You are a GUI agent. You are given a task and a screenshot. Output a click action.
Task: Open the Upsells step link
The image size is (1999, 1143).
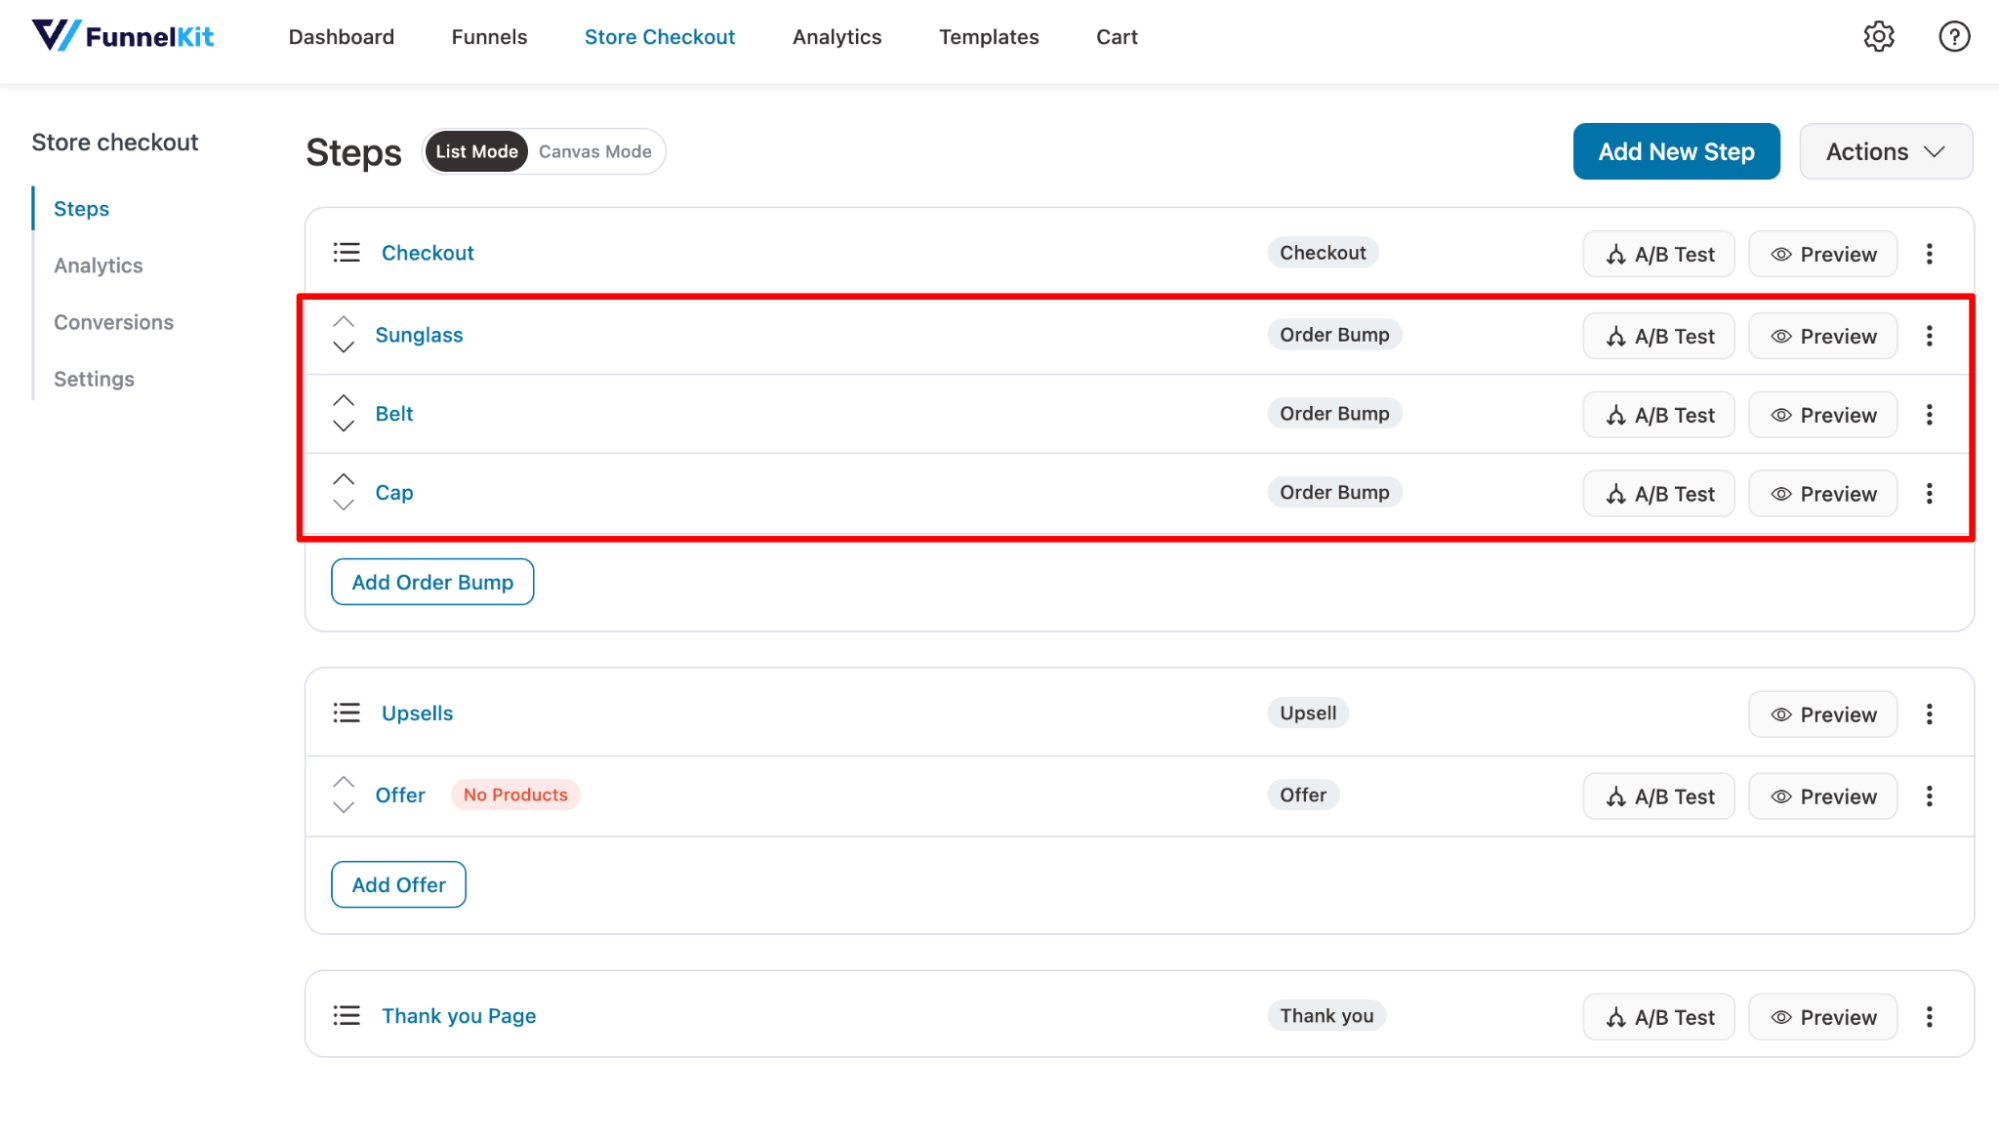[x=417, y=713]
